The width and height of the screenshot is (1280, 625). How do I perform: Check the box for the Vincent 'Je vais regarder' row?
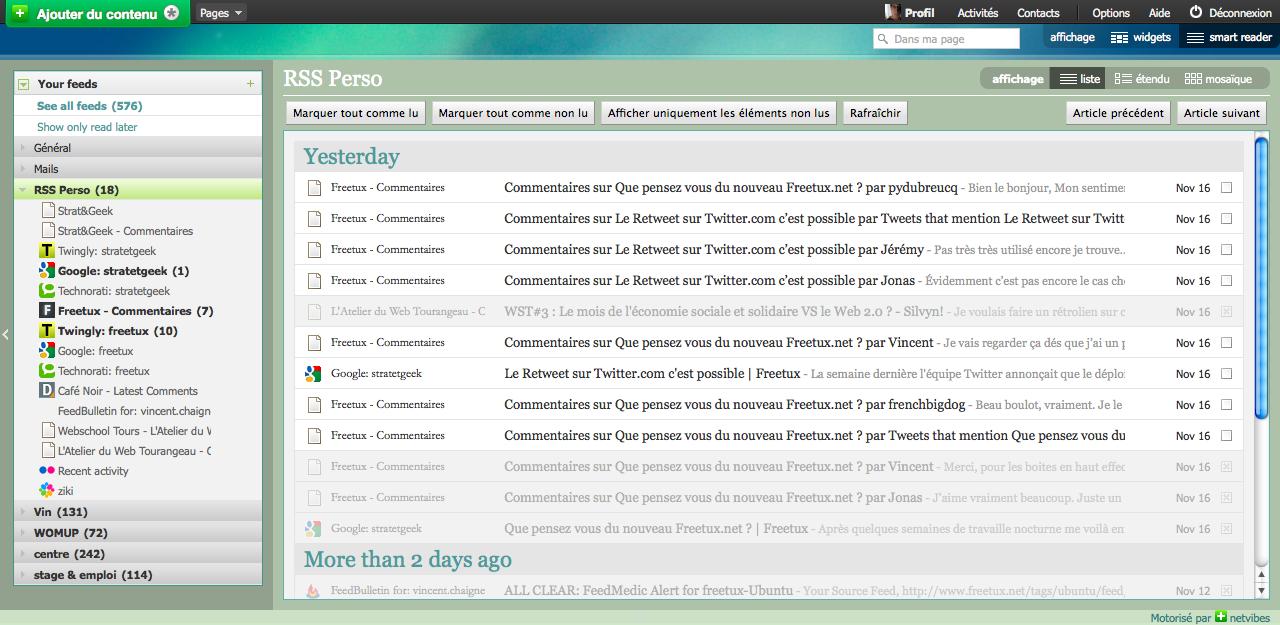pyautogui.click(x=1226, y=343)
